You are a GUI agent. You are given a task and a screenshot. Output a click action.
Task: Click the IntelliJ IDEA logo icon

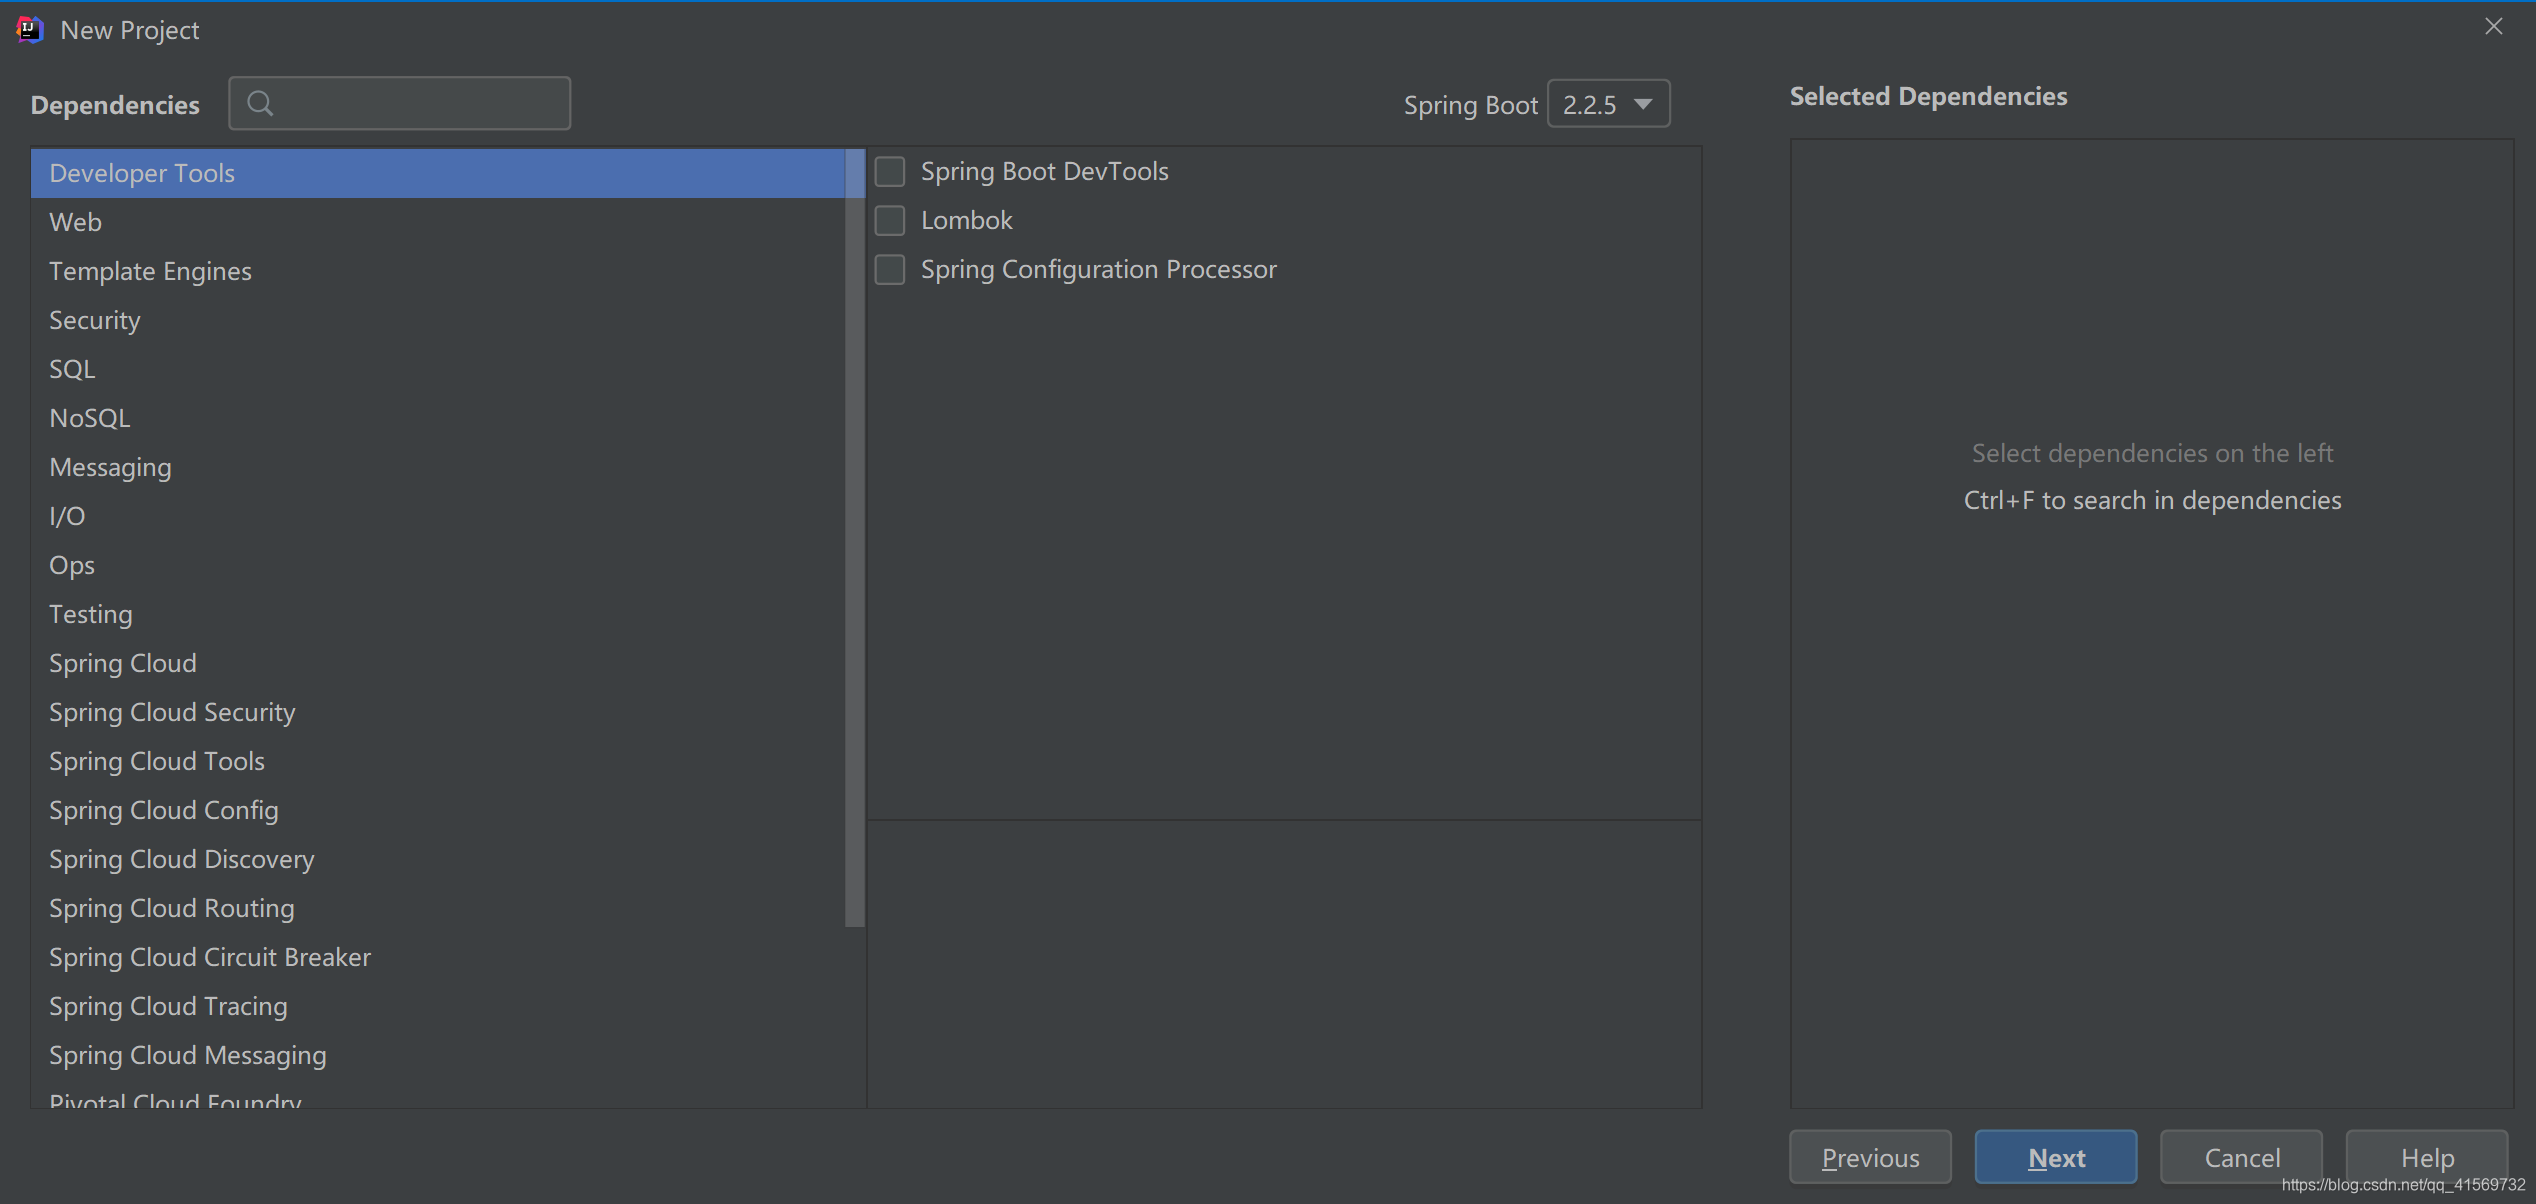(30, 30)
